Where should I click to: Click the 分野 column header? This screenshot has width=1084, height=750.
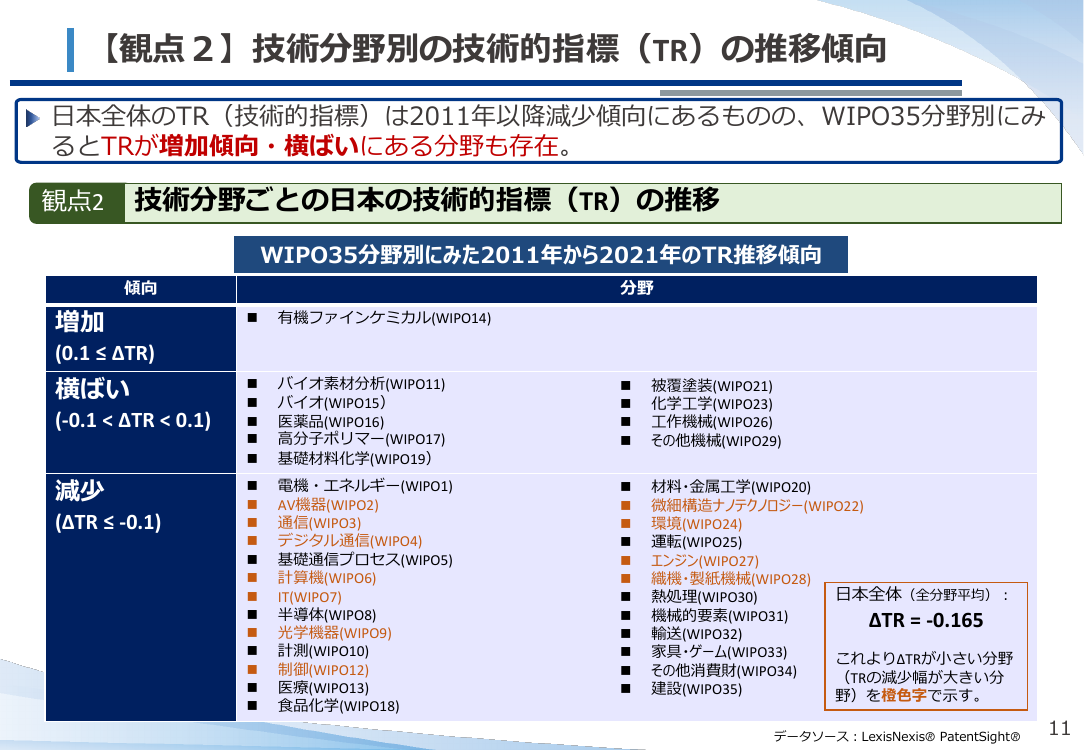click(x=637, y=289)
